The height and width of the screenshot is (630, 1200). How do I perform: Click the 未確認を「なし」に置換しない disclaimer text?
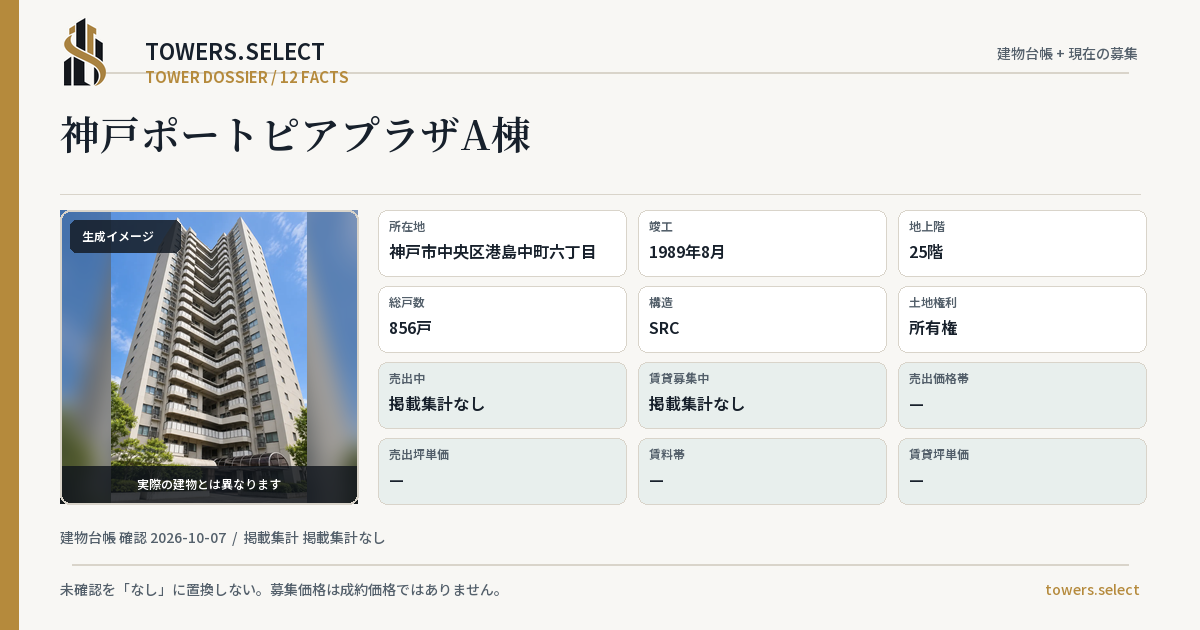point(281,590)
